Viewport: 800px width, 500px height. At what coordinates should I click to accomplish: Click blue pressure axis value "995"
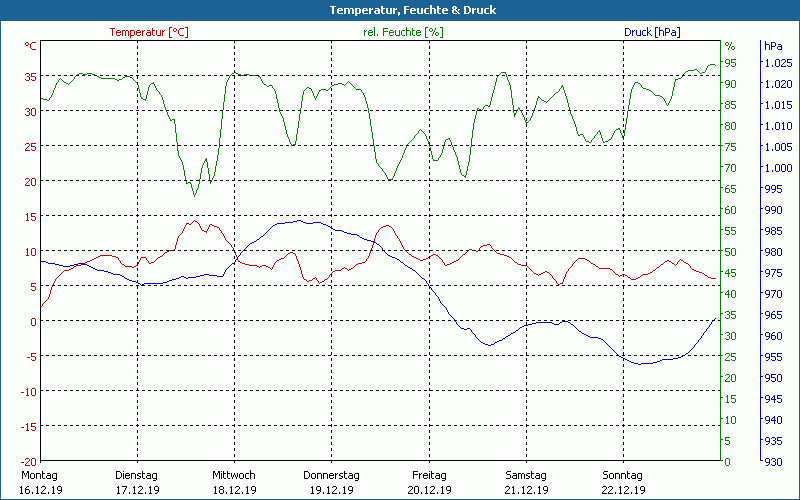click(773, 189)
